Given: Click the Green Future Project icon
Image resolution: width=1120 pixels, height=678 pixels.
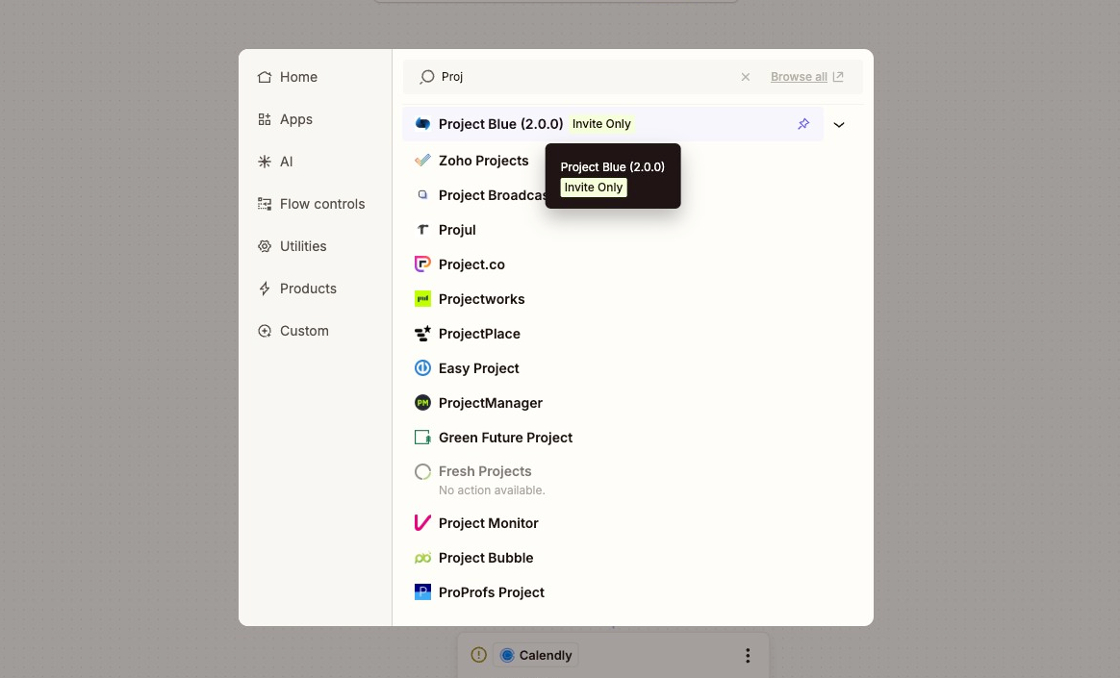Looking at the screenshot, I should point(423,437).
